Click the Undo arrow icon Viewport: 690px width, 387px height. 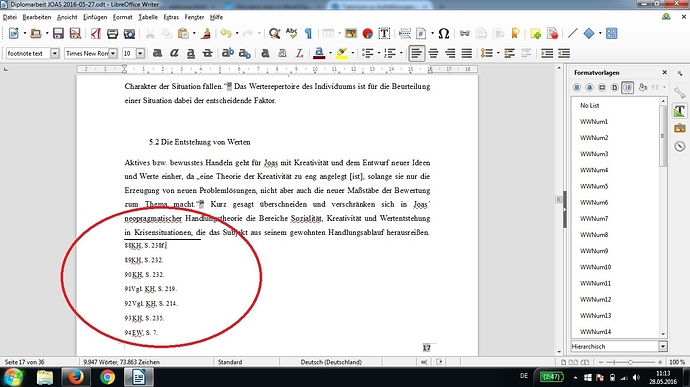226,33
